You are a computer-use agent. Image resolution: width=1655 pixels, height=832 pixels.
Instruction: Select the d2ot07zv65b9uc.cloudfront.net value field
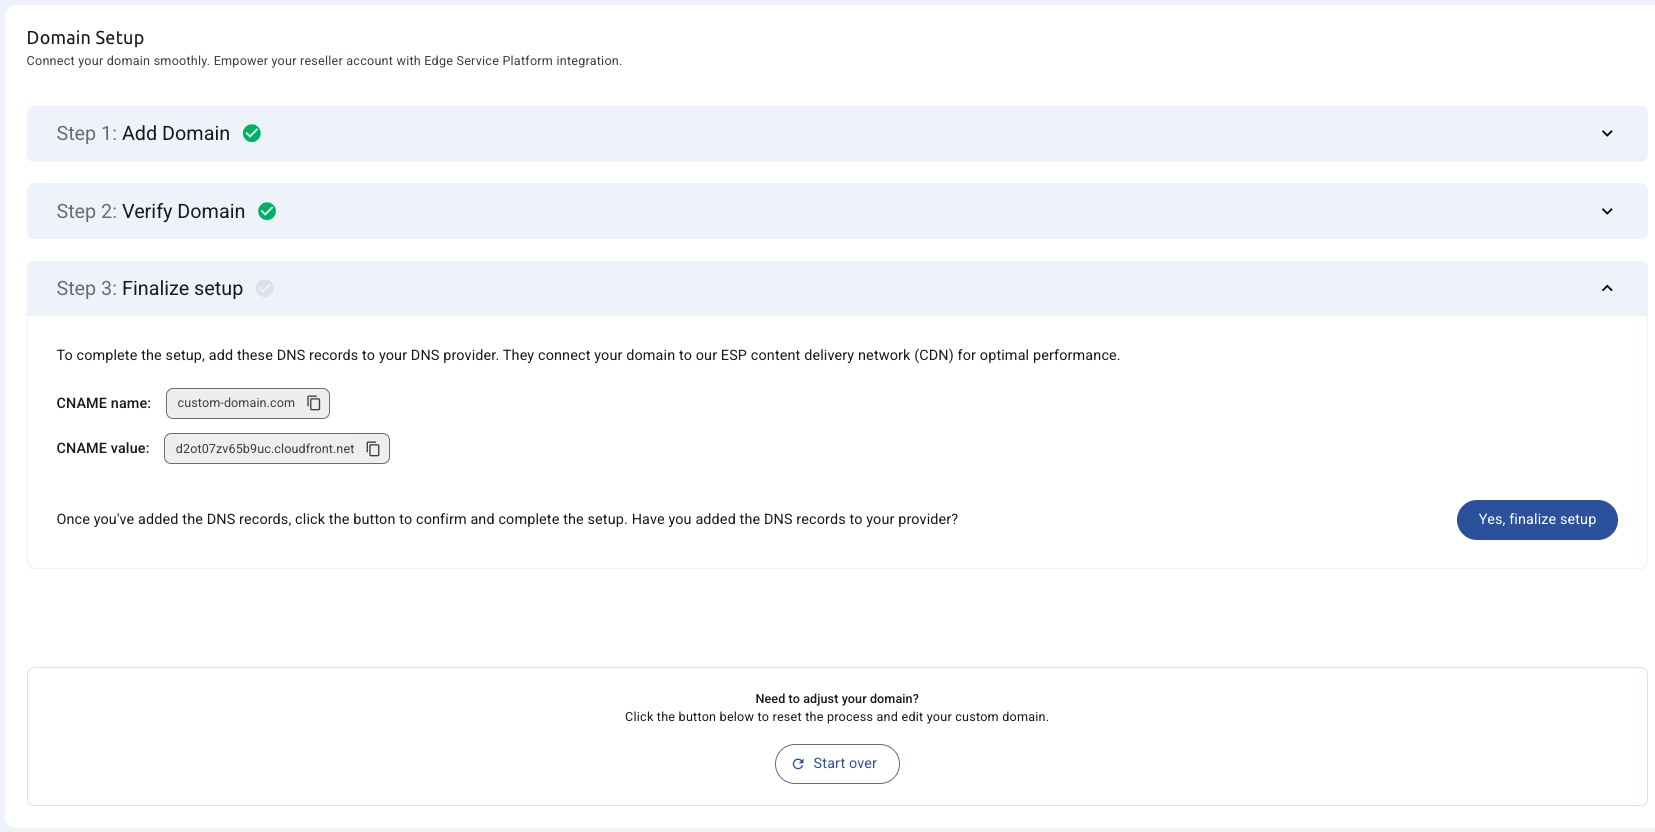coord(277,449)
